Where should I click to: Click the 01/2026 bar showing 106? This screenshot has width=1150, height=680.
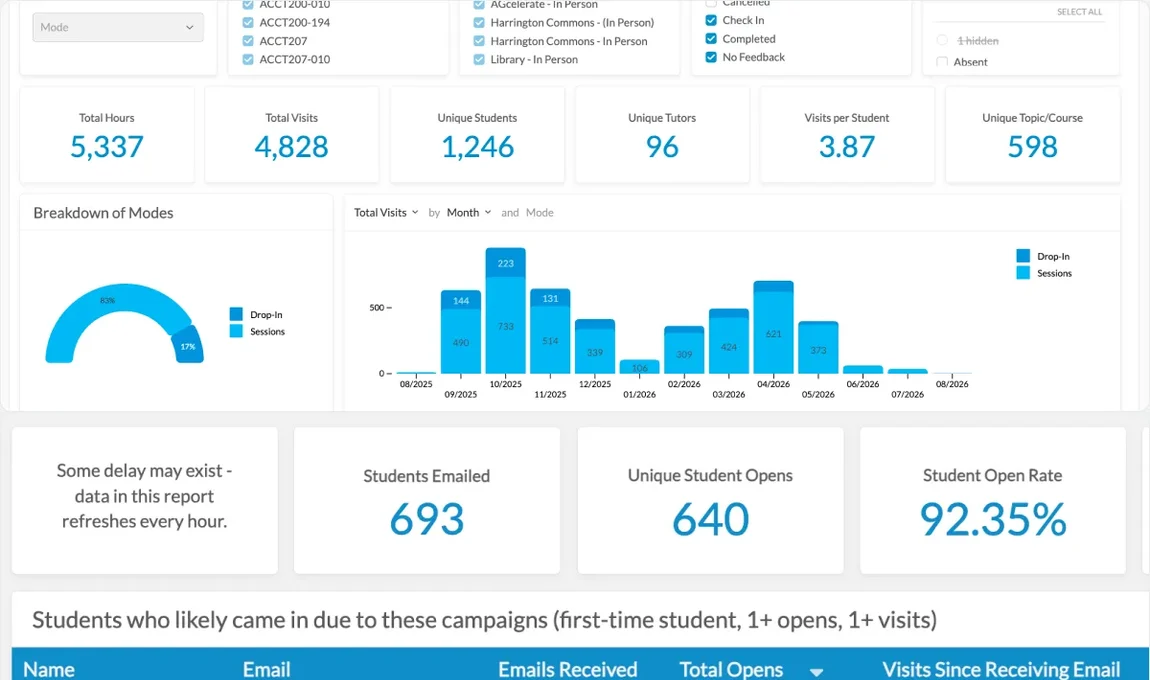click(640, 367)
